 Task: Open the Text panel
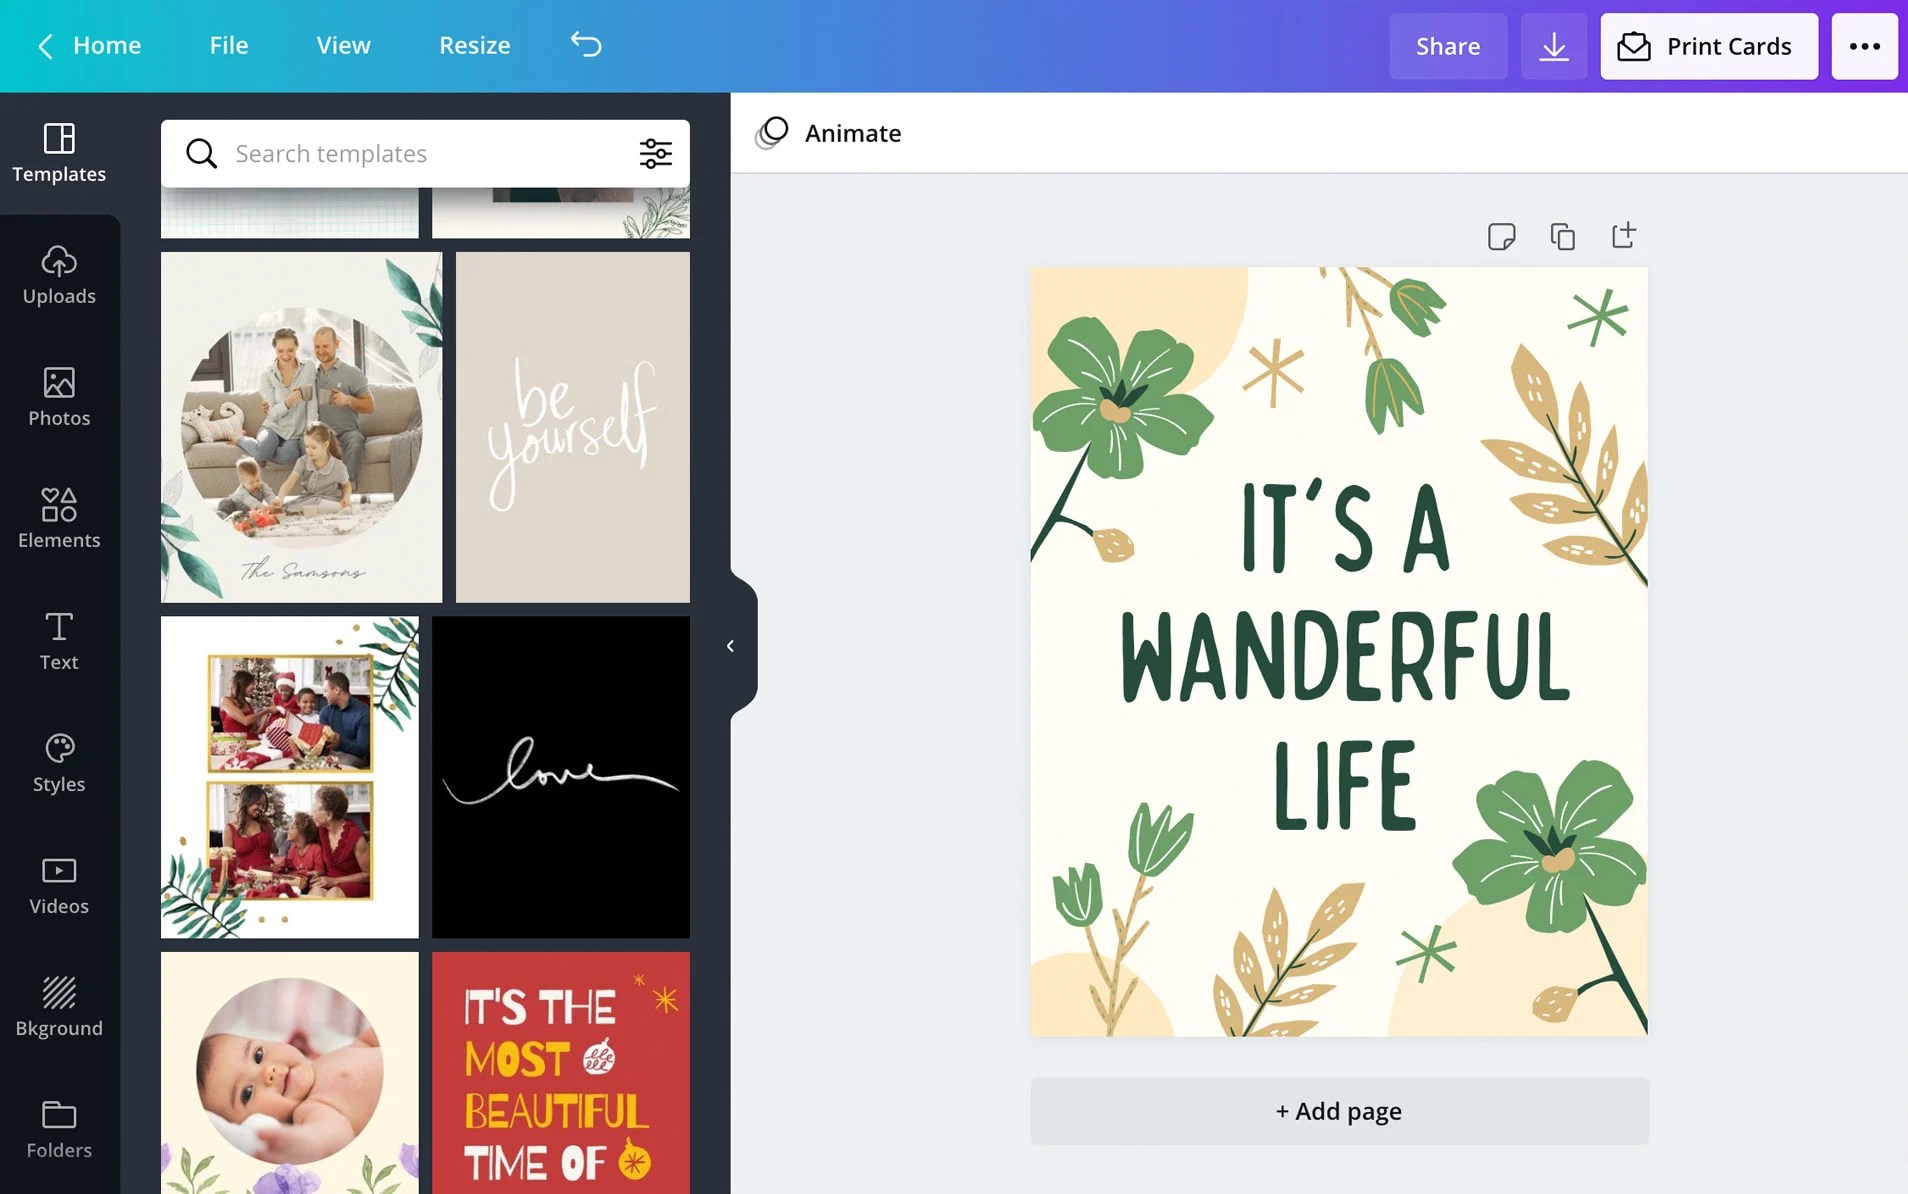click(59, 643)
